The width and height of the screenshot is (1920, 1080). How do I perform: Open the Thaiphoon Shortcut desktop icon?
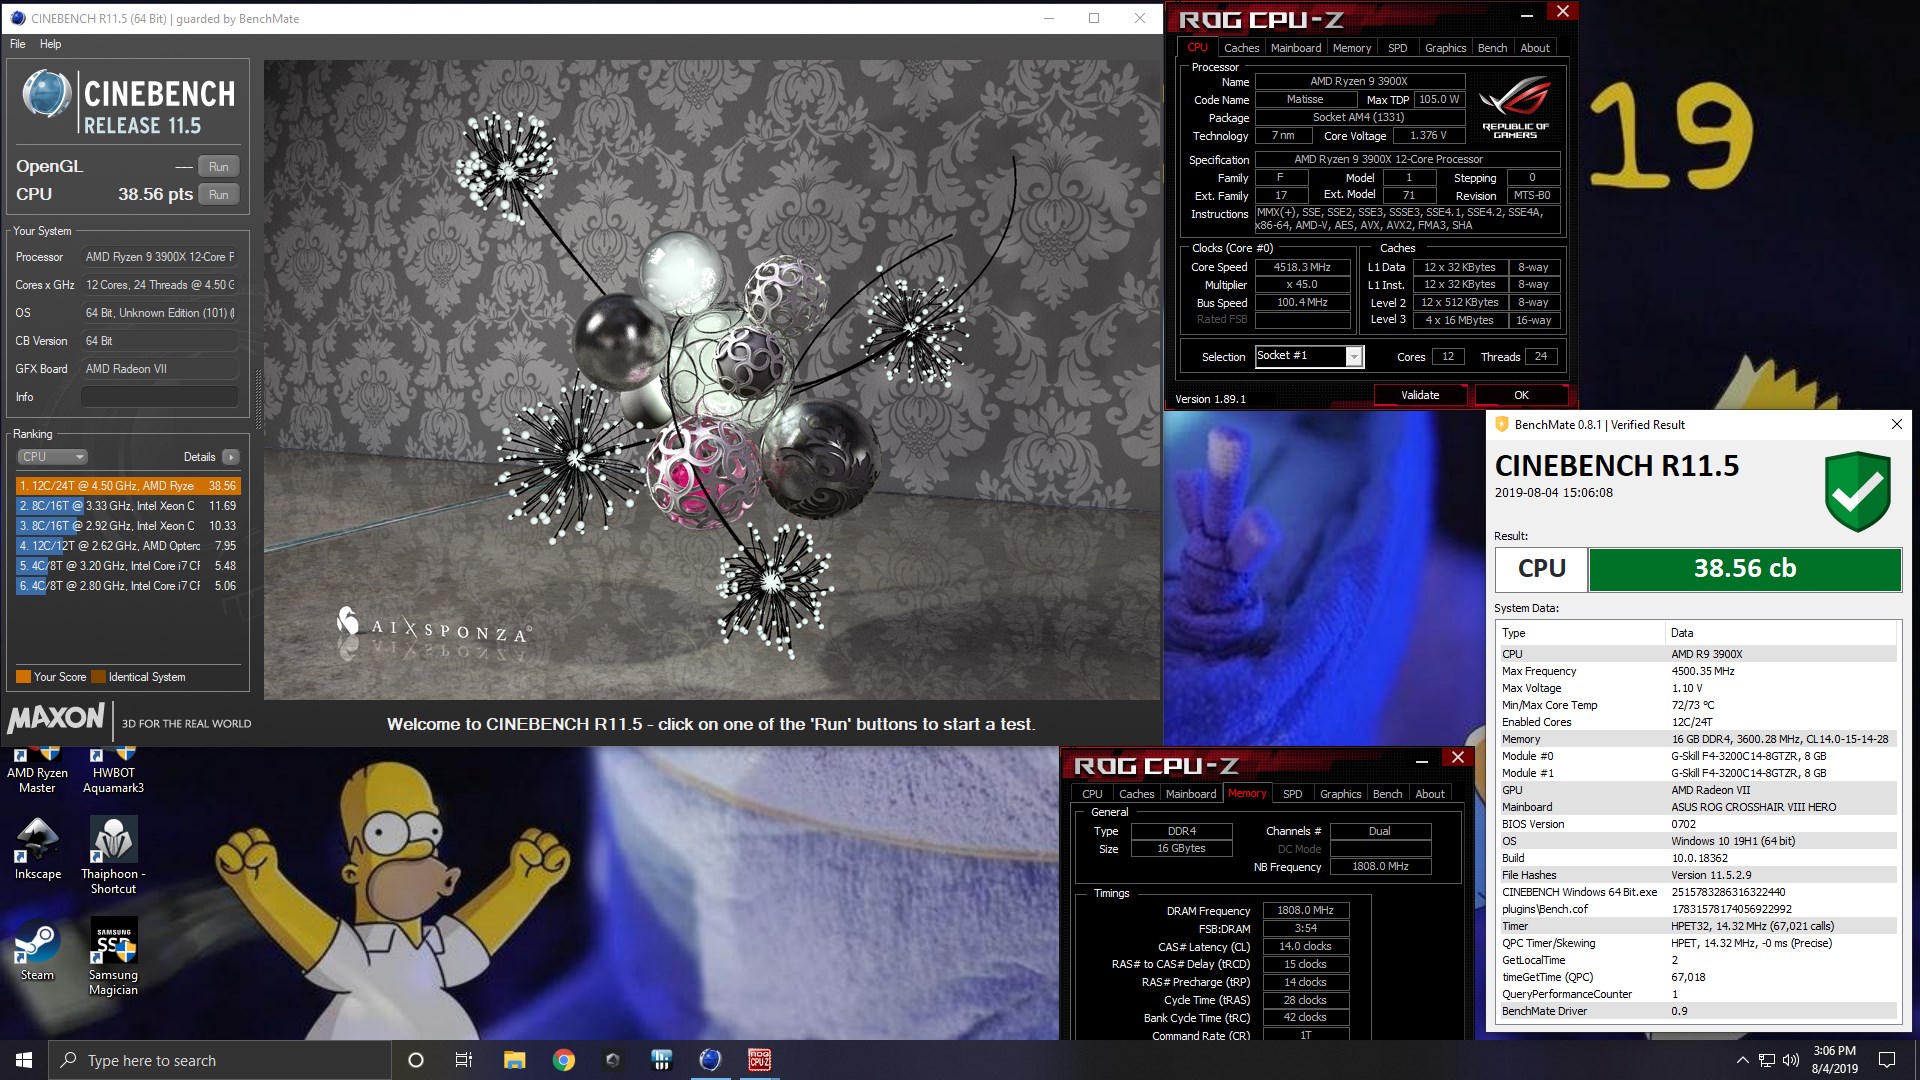click(x=113, y=855)
